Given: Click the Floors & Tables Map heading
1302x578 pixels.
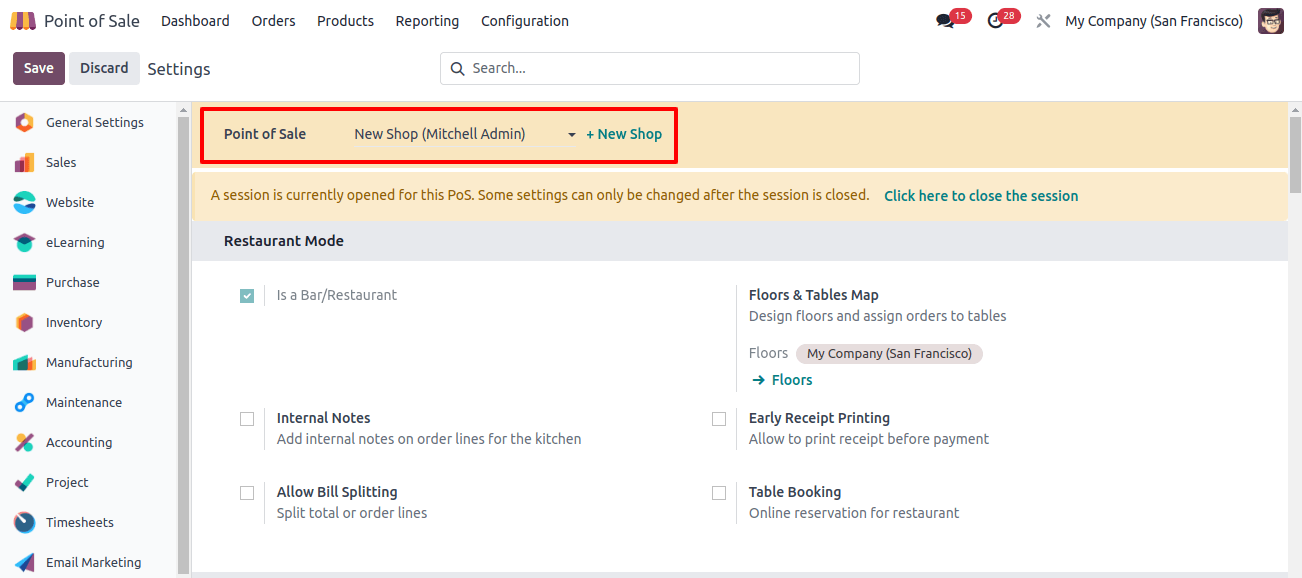Looking at the screenshot, I should pos(814,295).
